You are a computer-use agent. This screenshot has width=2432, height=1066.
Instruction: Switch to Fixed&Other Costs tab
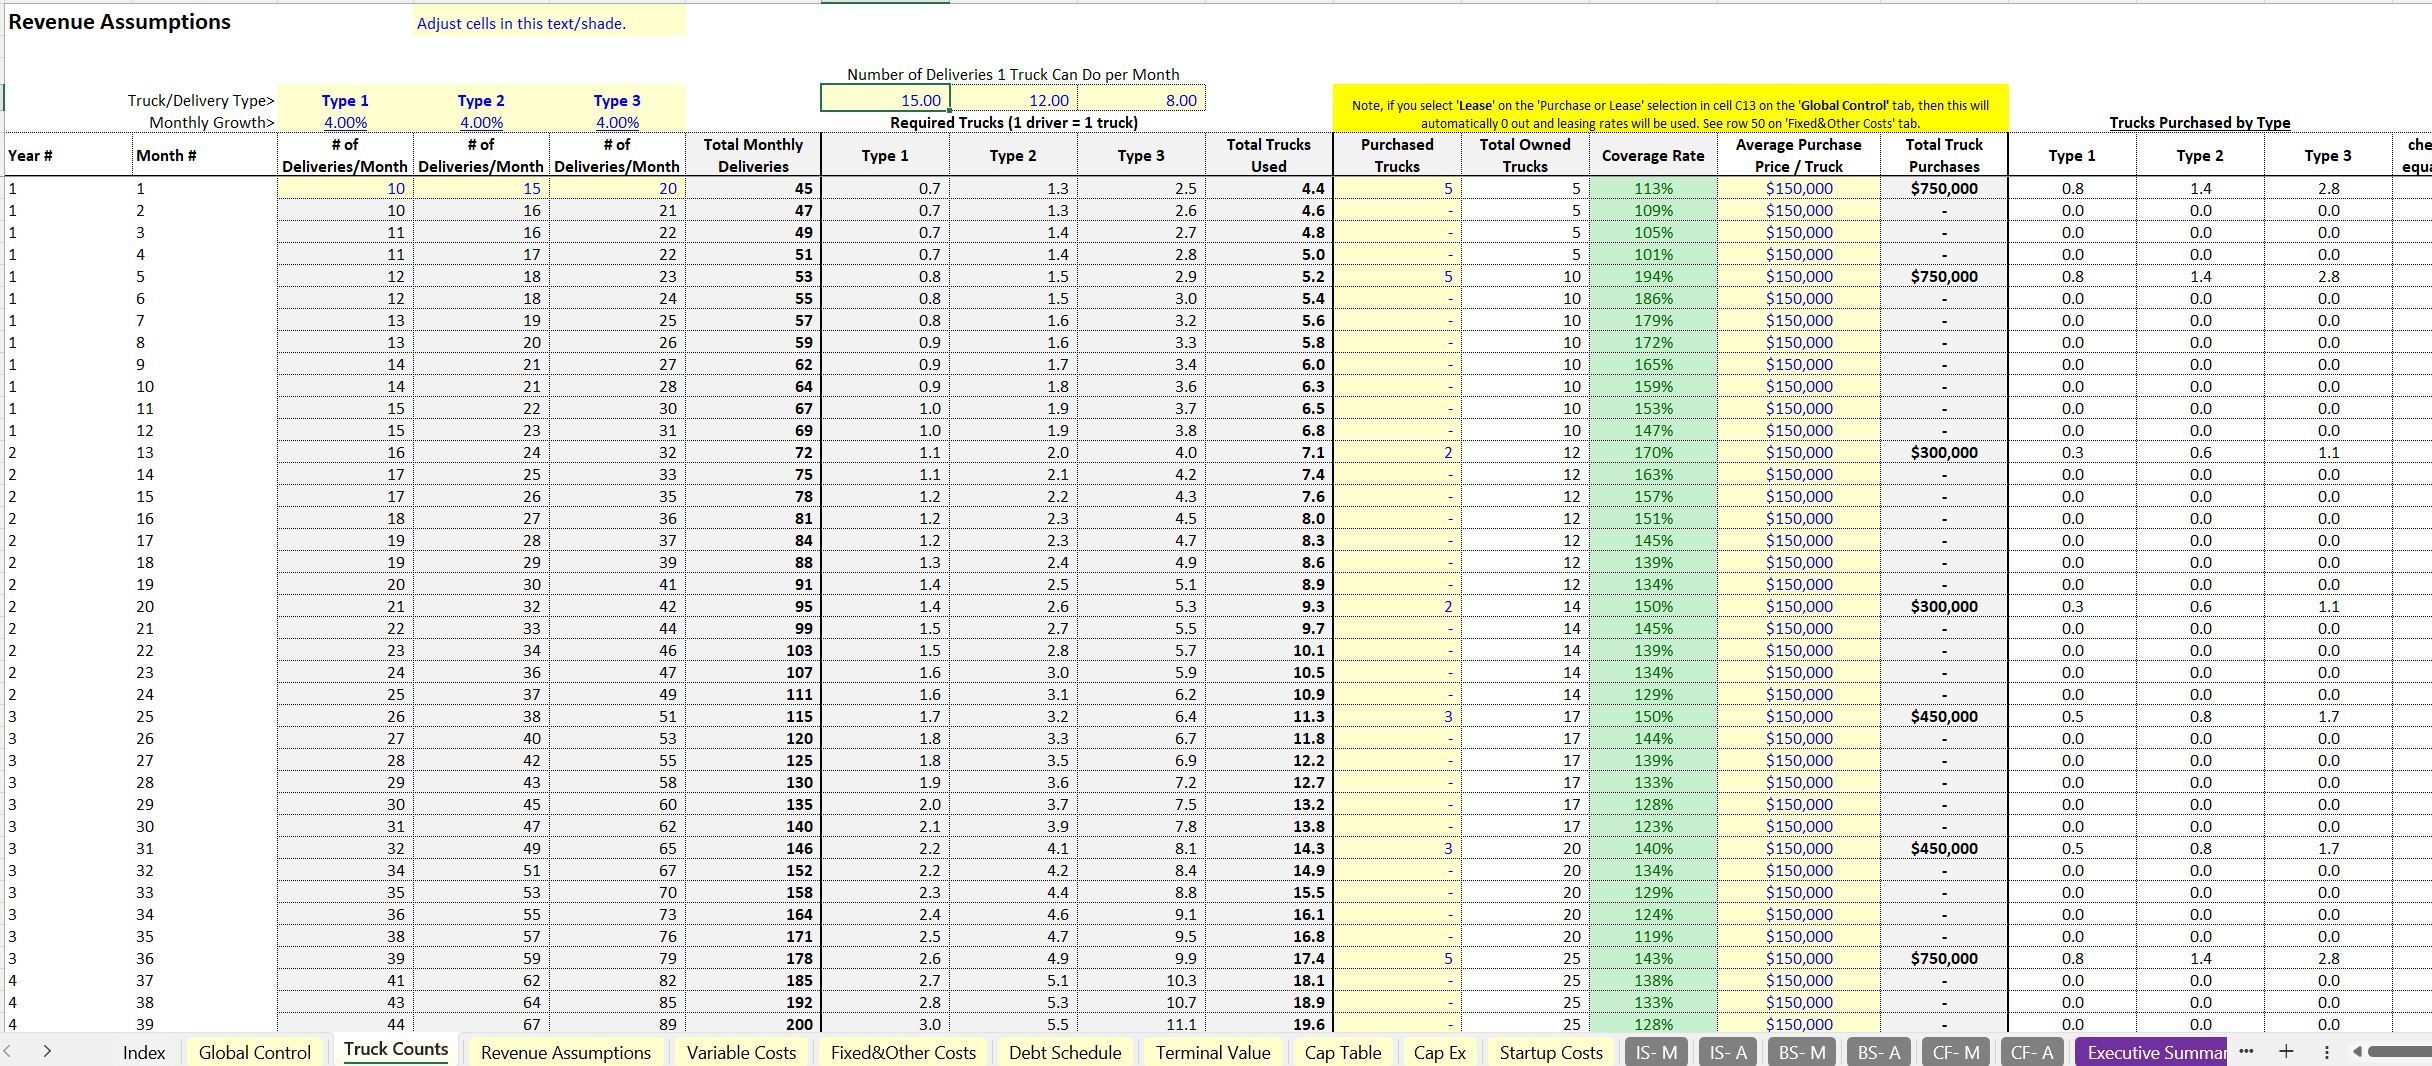[x=903, y=1052]
